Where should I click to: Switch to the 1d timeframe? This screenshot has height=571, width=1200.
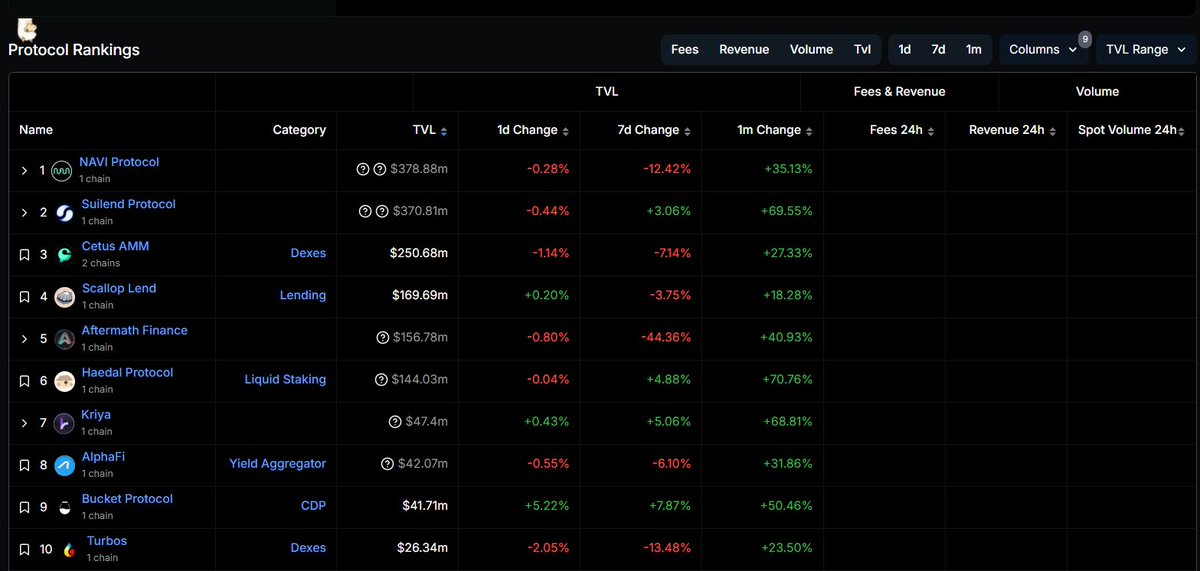(904, 49)
